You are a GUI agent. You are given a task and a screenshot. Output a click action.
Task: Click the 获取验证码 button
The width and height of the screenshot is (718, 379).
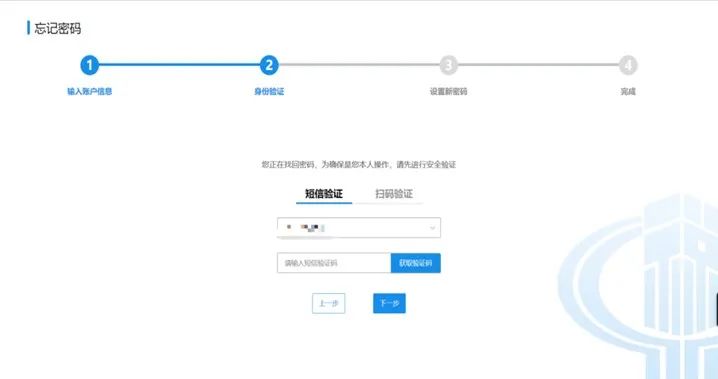(416, 263)
